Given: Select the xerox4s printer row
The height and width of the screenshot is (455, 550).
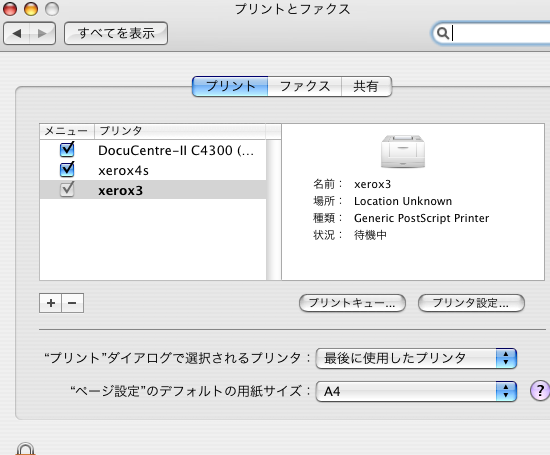Looking at the screenshot, I should point(153,170).
